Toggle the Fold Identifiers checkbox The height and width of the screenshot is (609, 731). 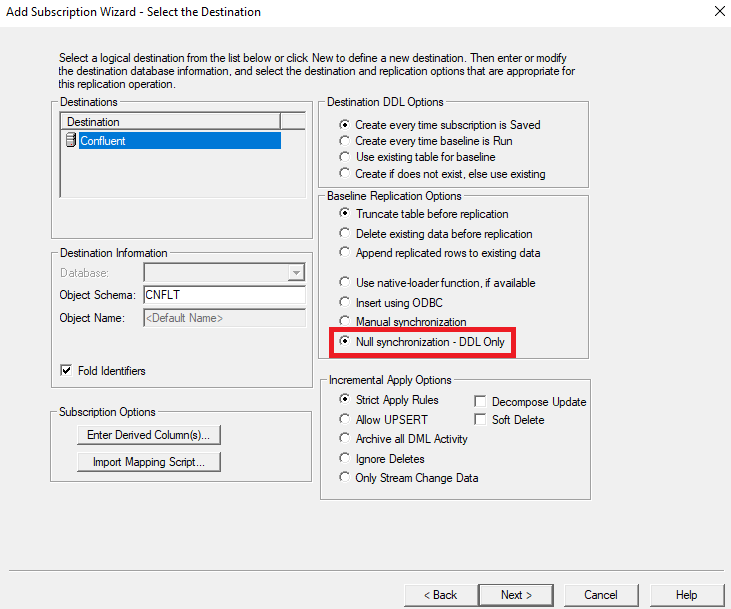pos(67,371)
